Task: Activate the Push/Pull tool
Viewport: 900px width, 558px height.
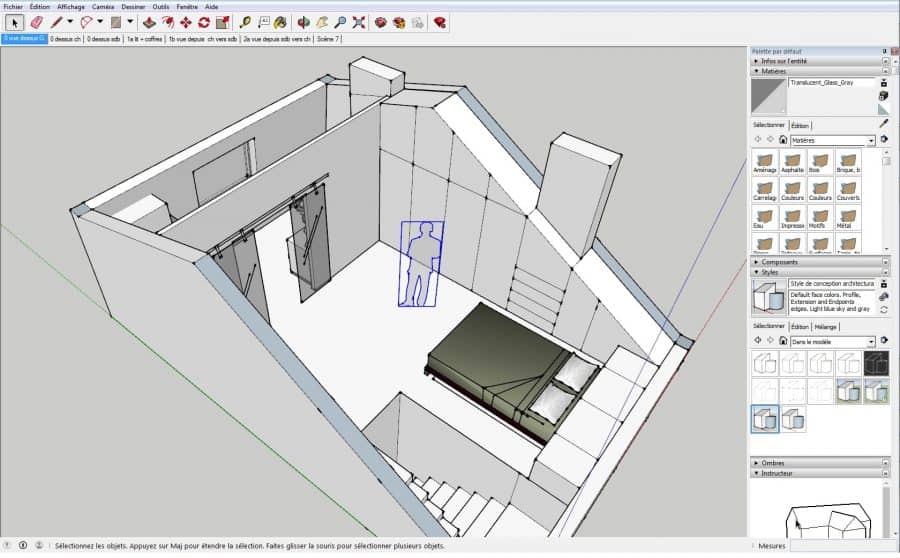Action: (x=149, y=22)
